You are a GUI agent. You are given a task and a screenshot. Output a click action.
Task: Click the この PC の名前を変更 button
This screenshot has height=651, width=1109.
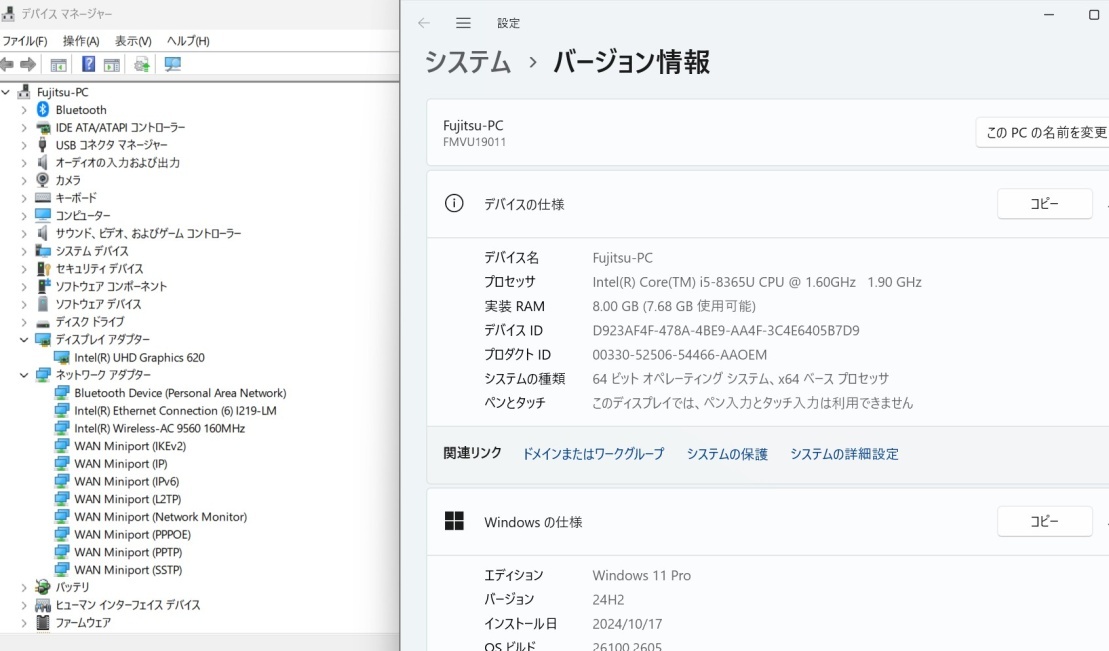pos(1043,132)
